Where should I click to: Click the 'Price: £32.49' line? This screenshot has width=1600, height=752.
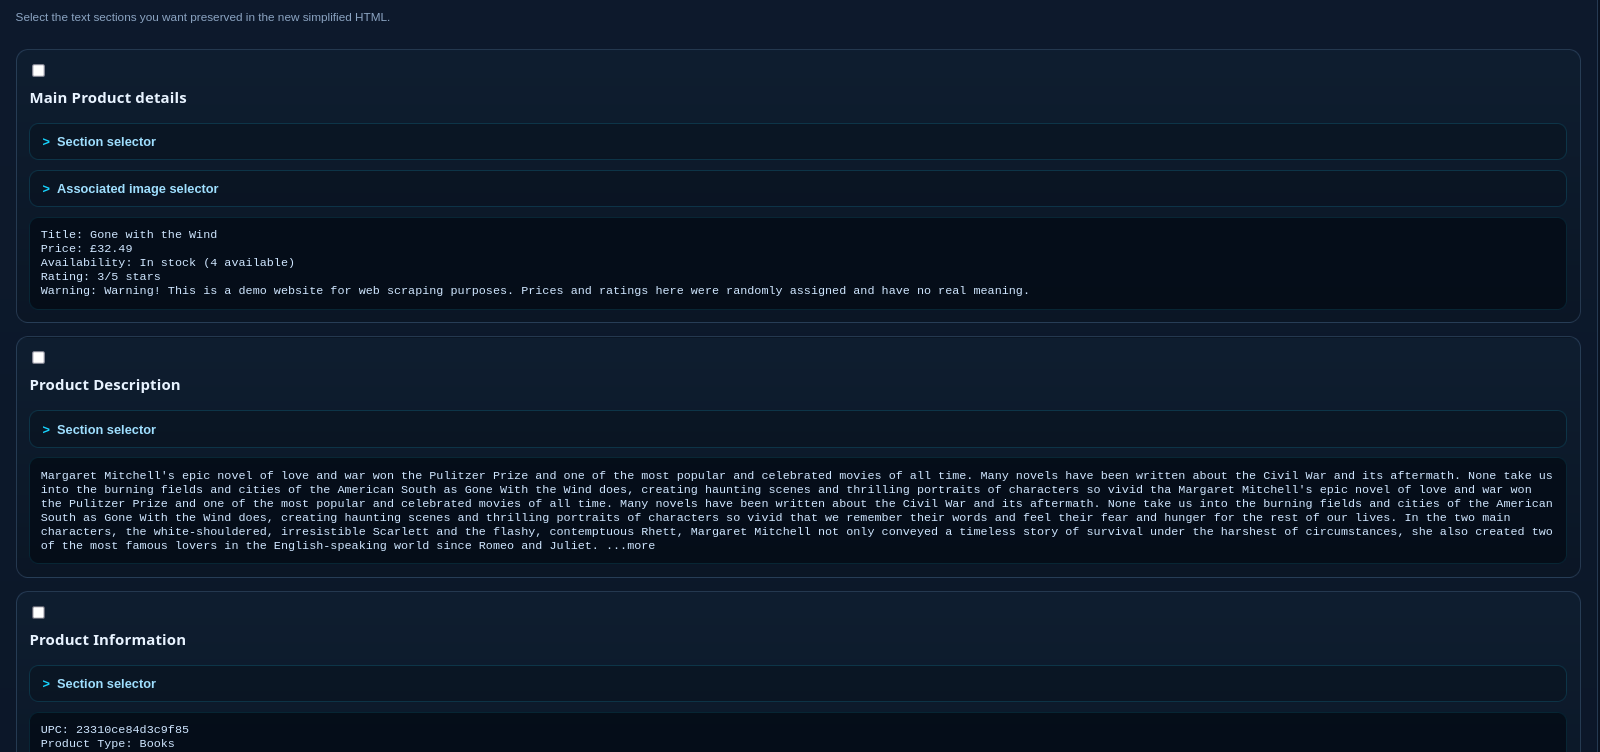[87, 248]
